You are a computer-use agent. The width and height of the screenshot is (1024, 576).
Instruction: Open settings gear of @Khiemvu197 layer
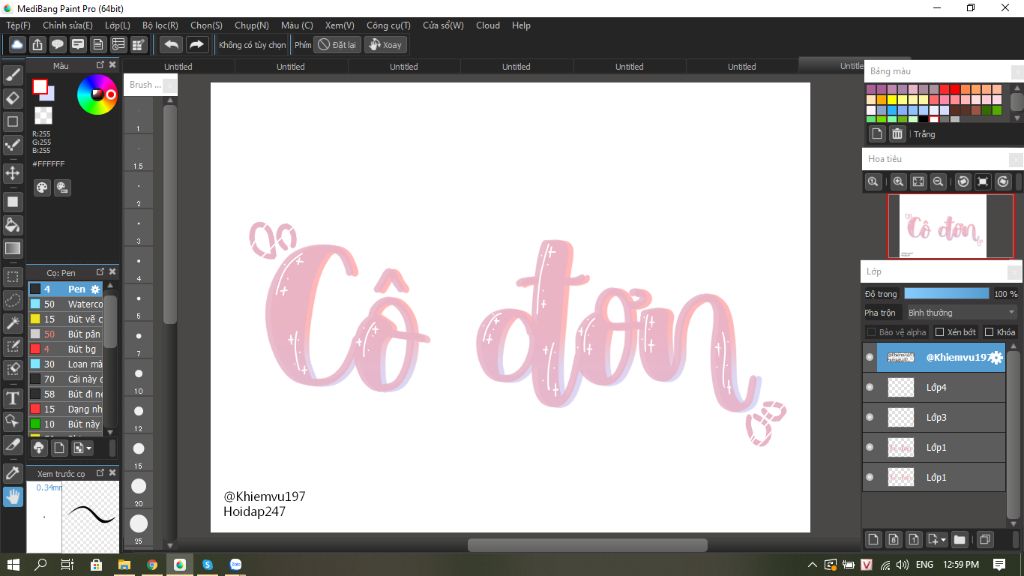pyautogui.click(x=995, y=357)
